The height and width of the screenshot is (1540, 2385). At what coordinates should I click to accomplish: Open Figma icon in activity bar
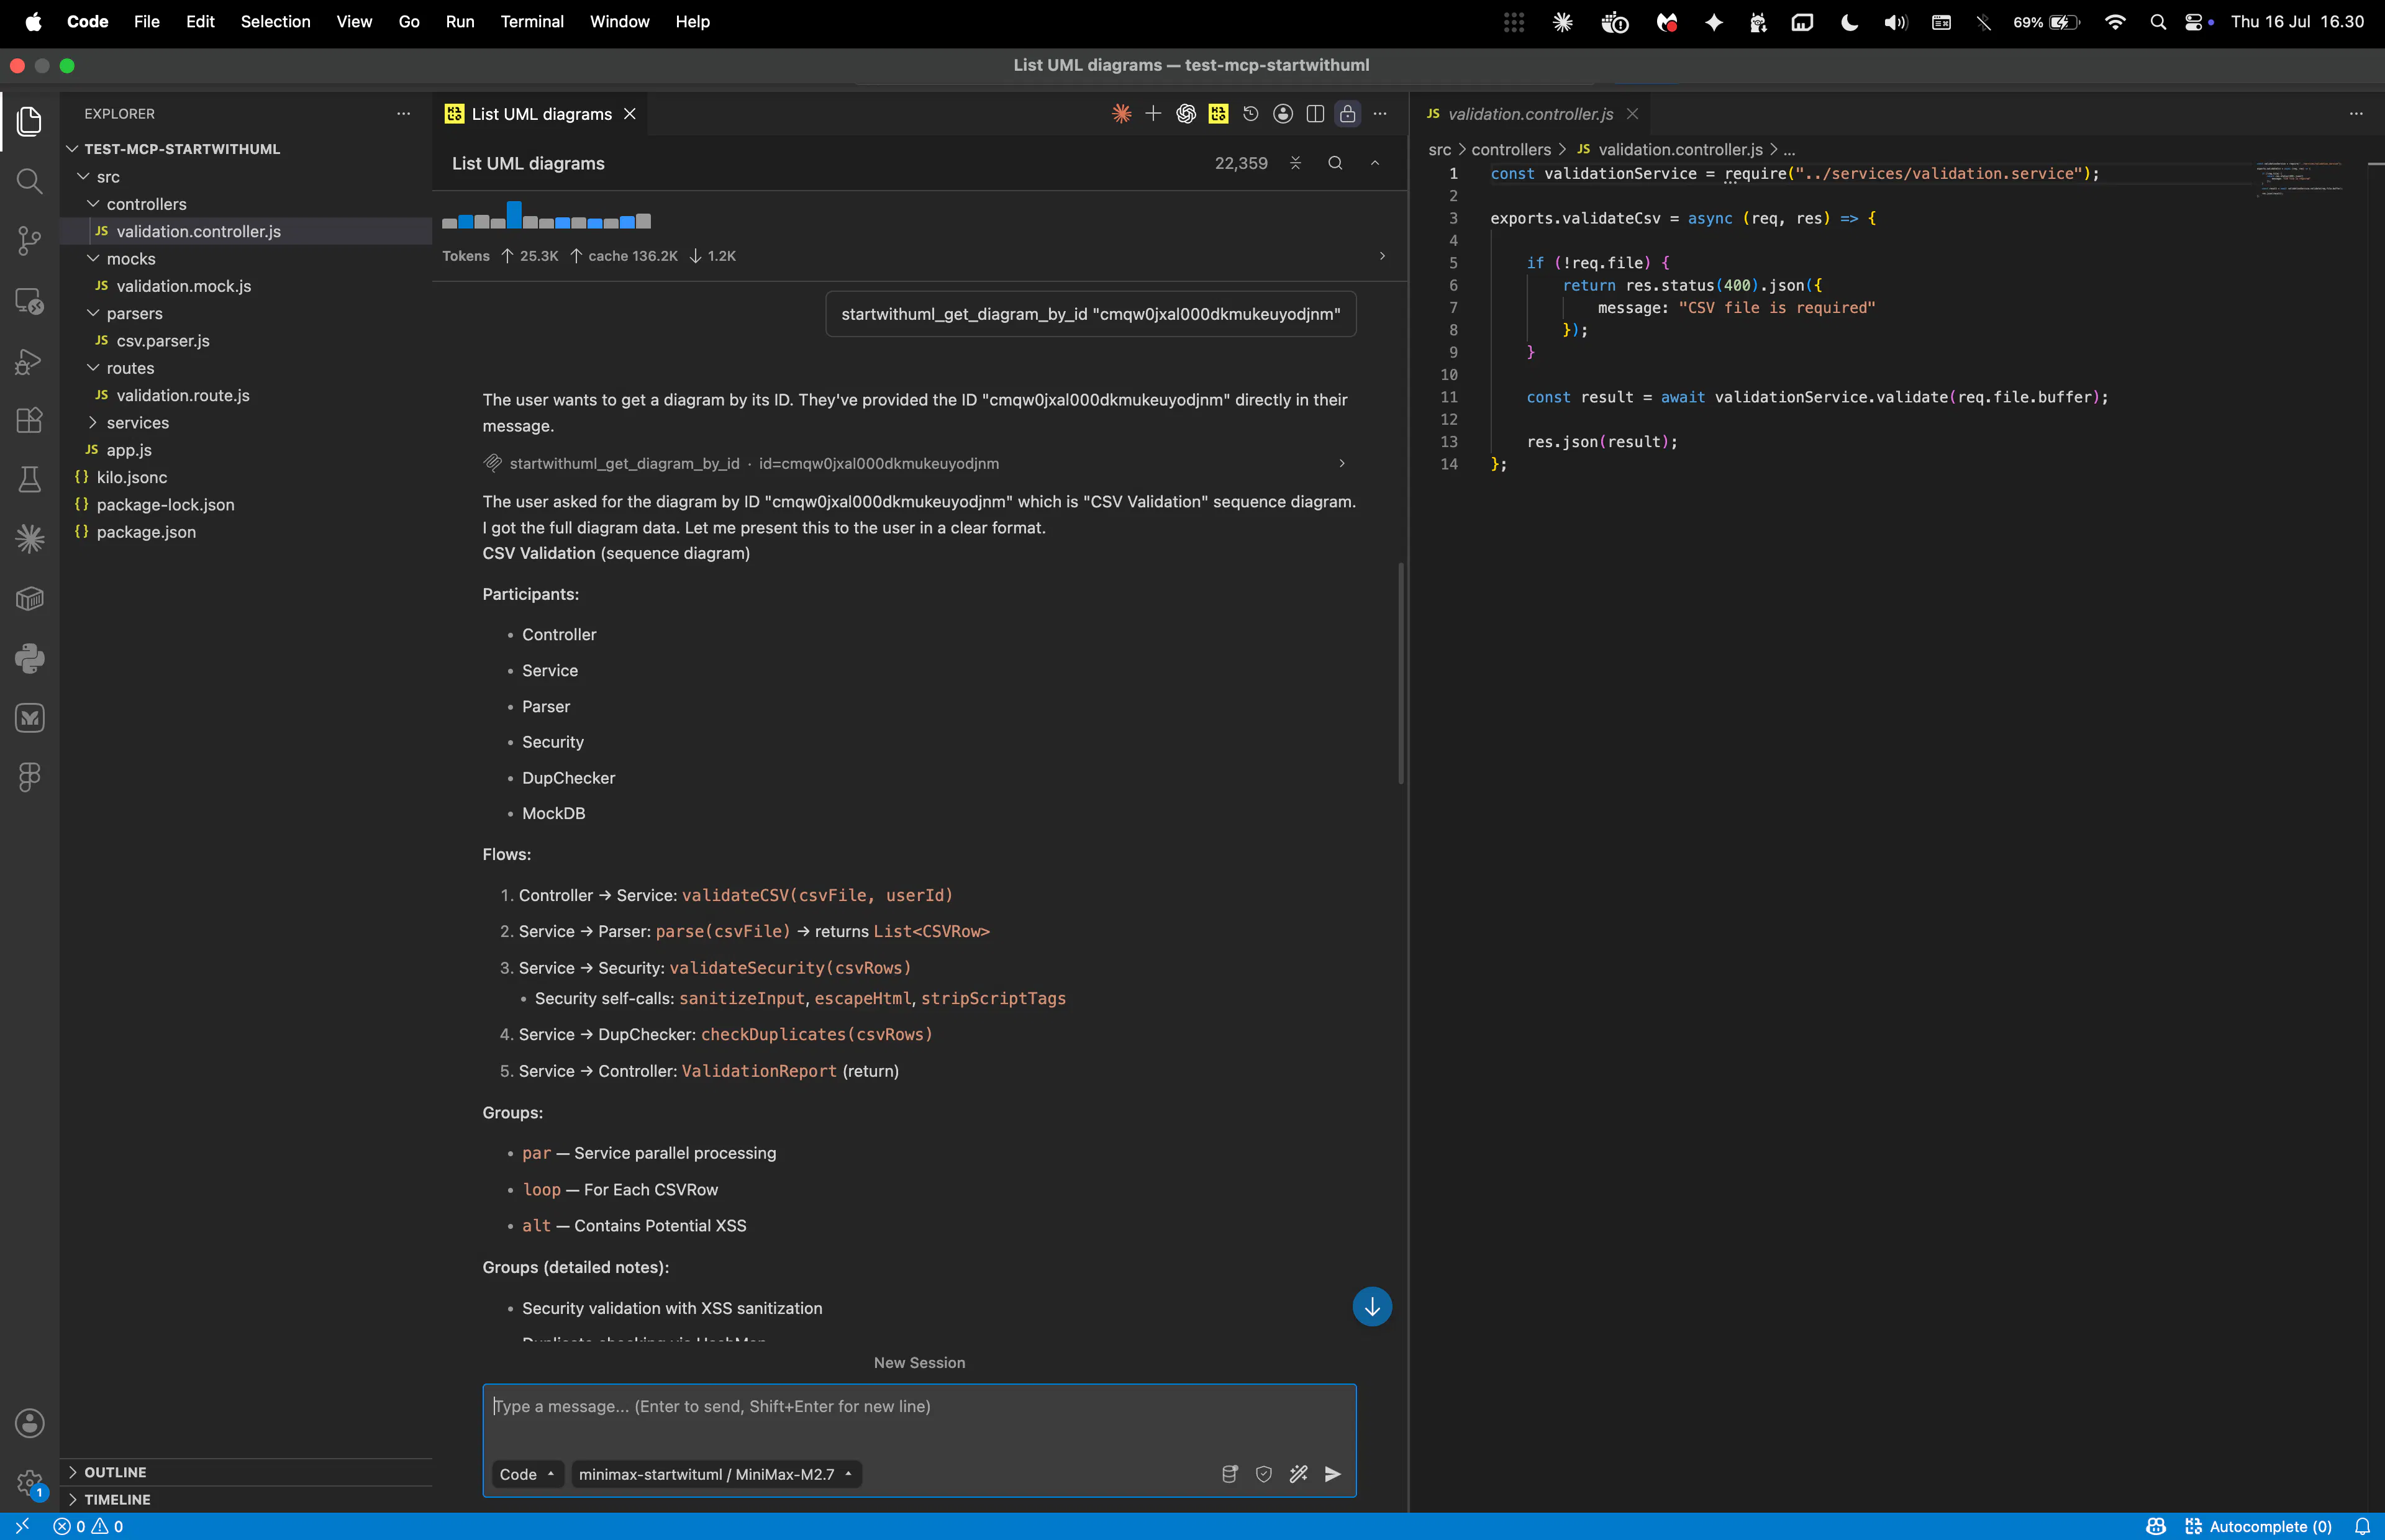click(29, 777)
